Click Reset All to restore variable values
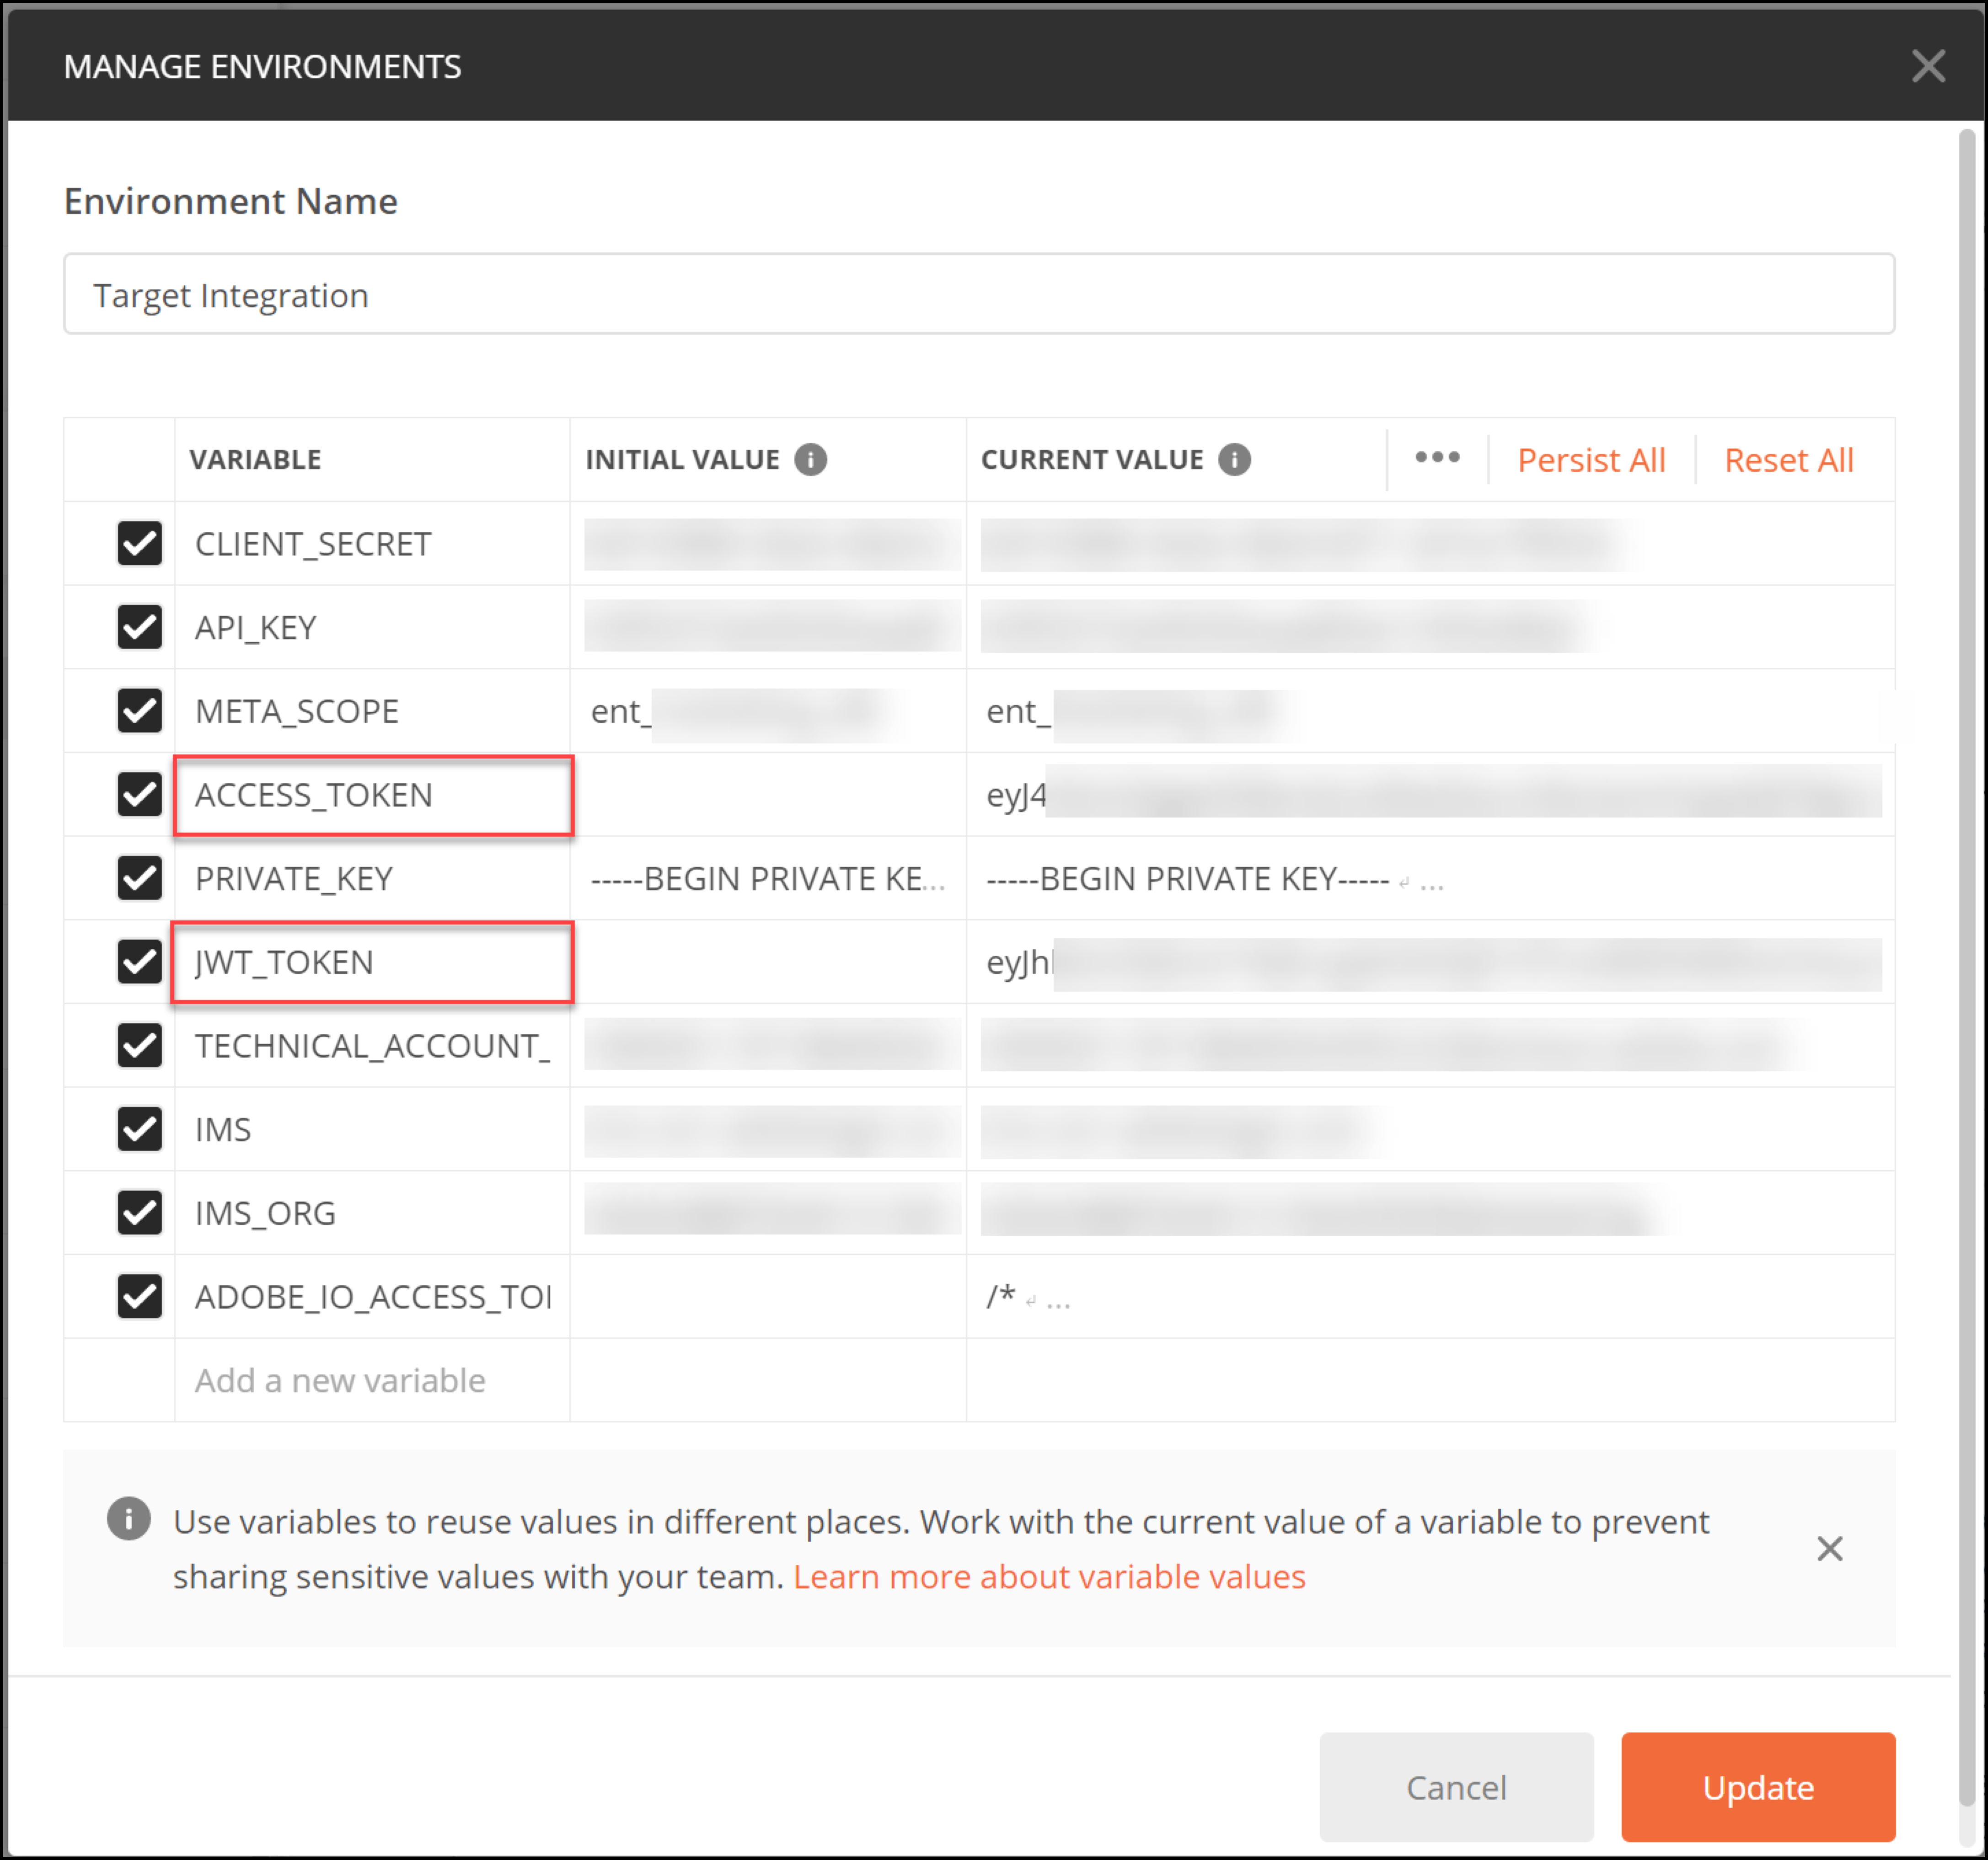Viewport: 1988px width, 1860px height. pyautogui.click(x=1789, y=459)
